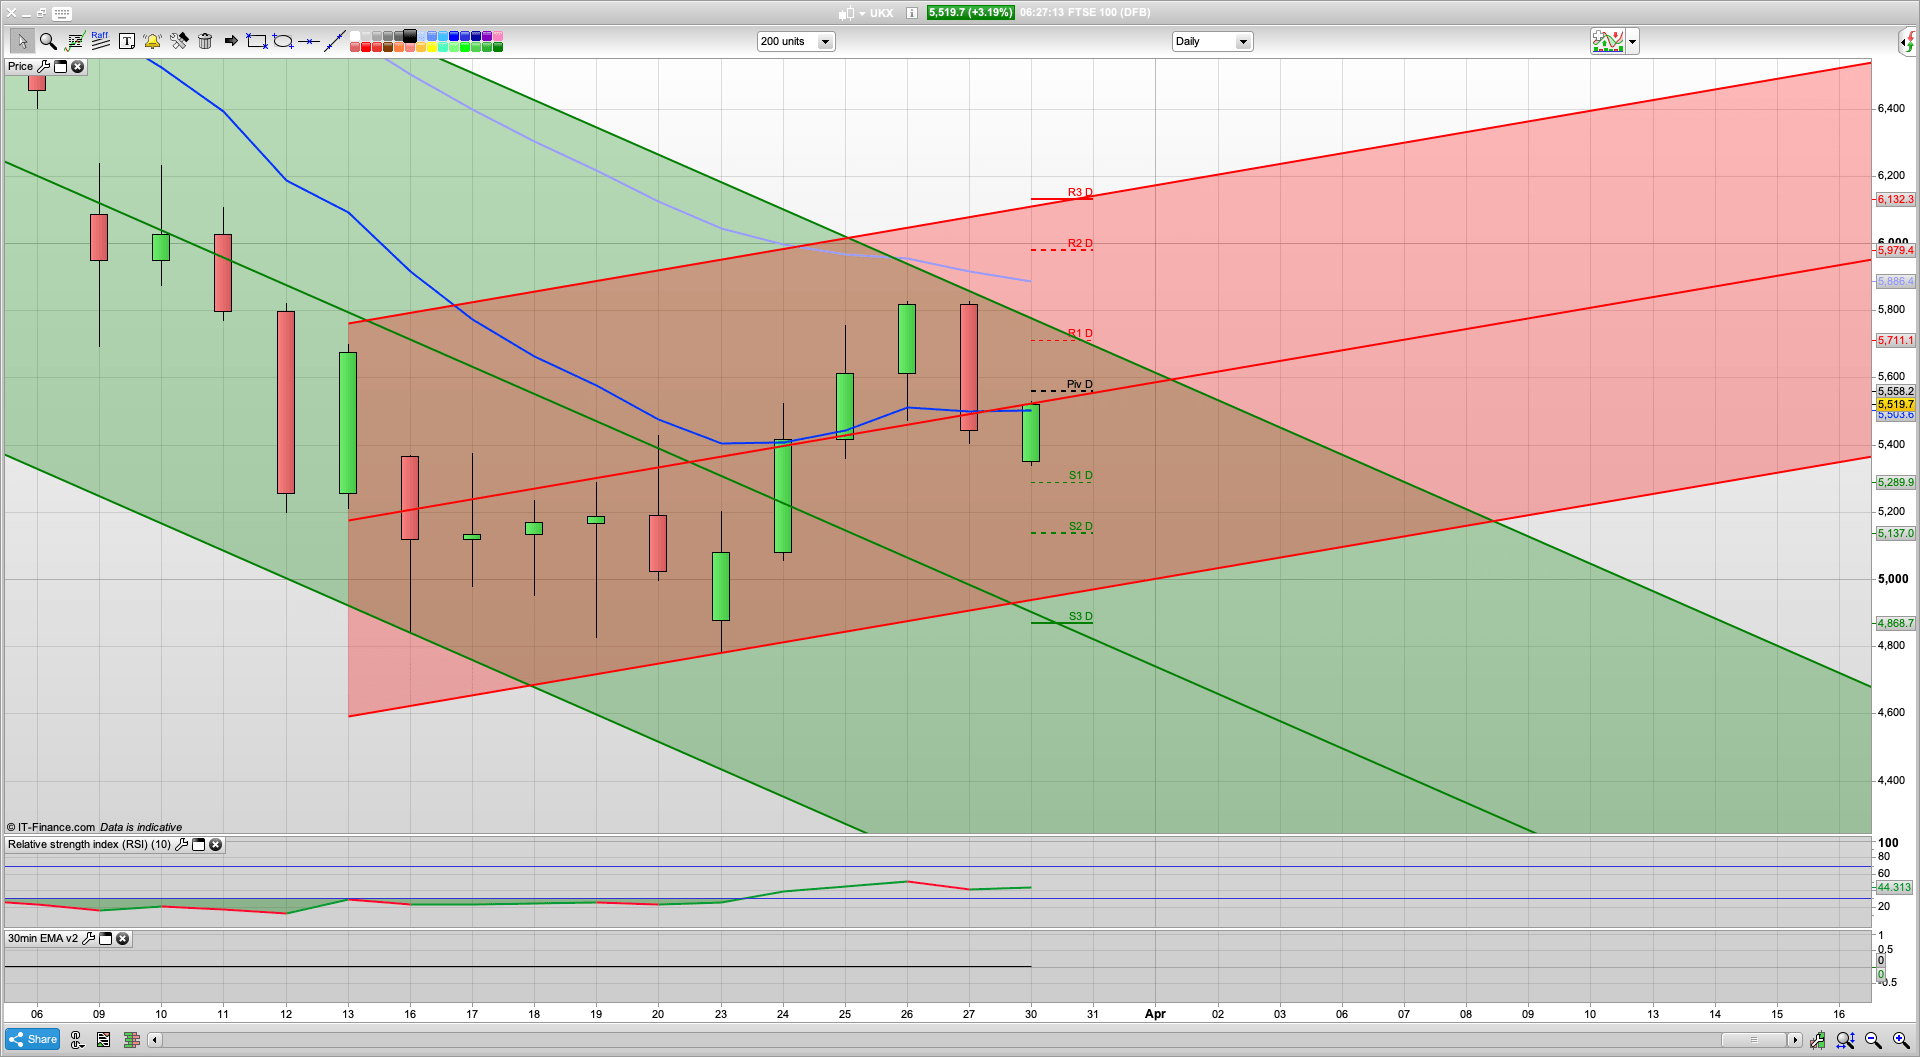Open the UKX instrument dropdown arrow

[x=862, y=13]
